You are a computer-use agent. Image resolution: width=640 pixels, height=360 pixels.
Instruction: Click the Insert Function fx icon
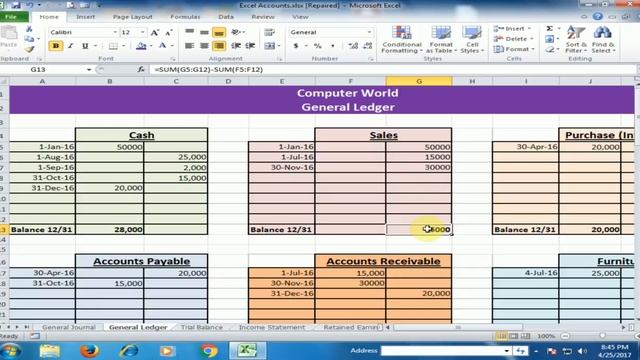(141, 69)
